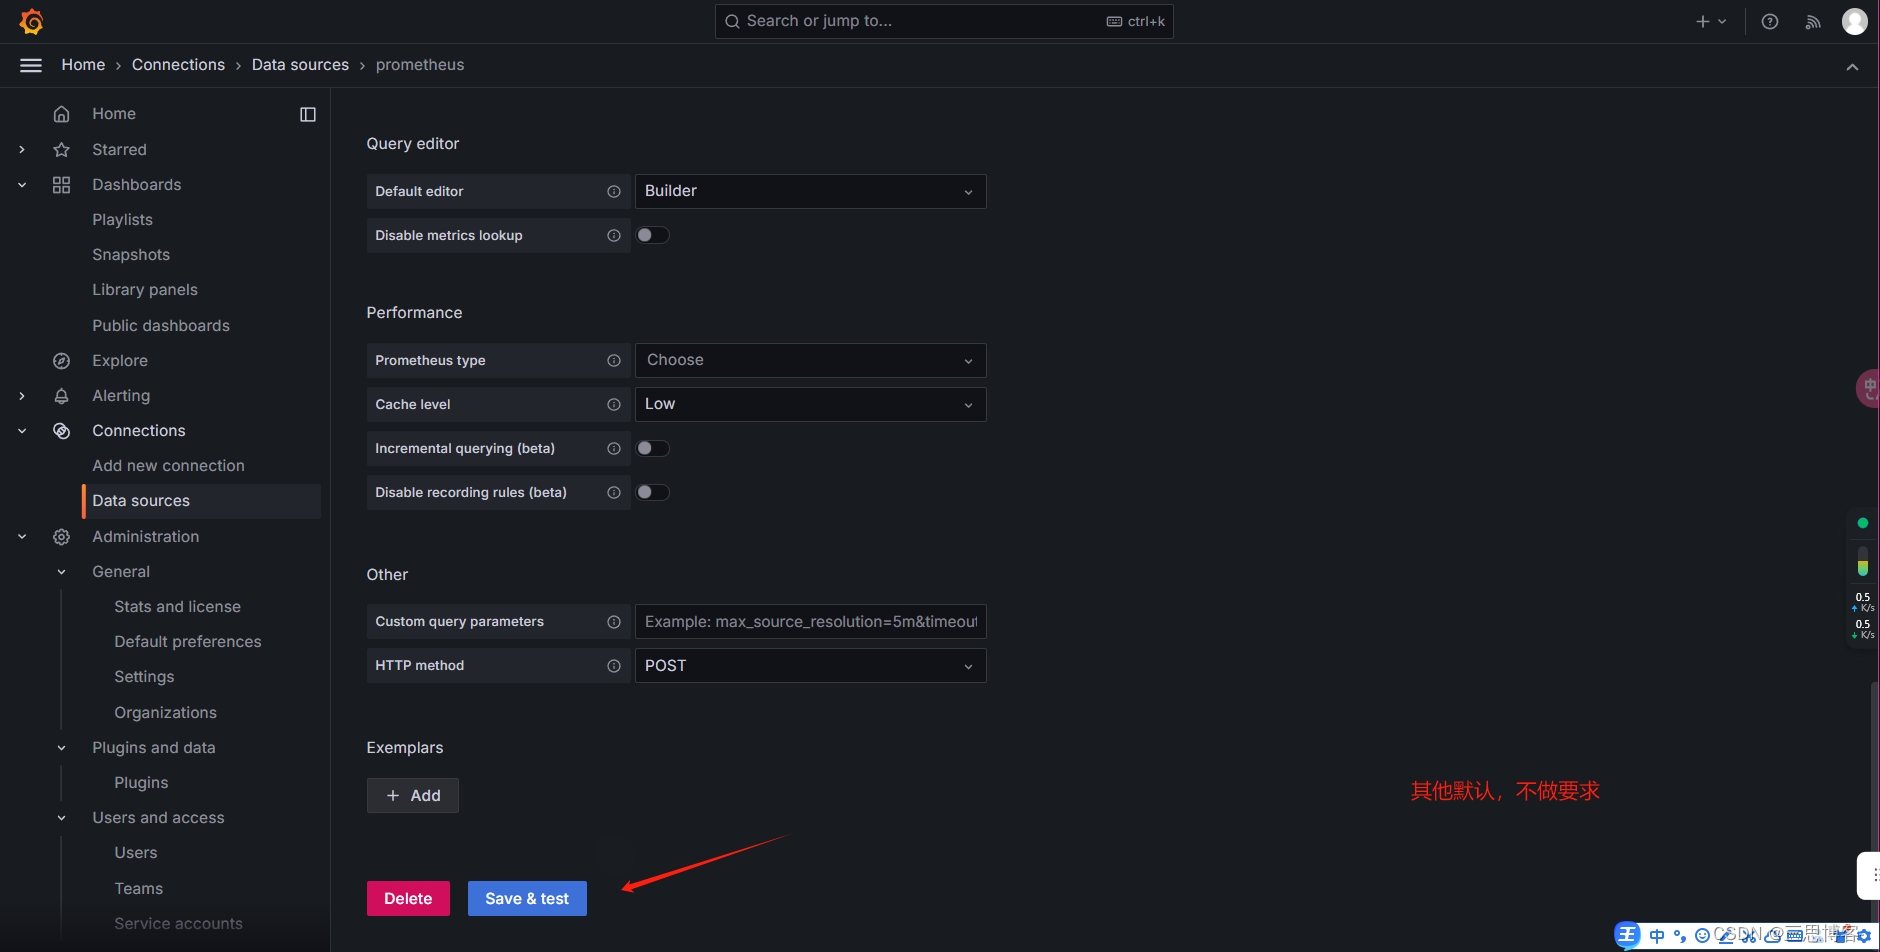Toggle Incremental querying (beta) switch
This screenshot has width=1880, height=952.
[x=653, y=448]
